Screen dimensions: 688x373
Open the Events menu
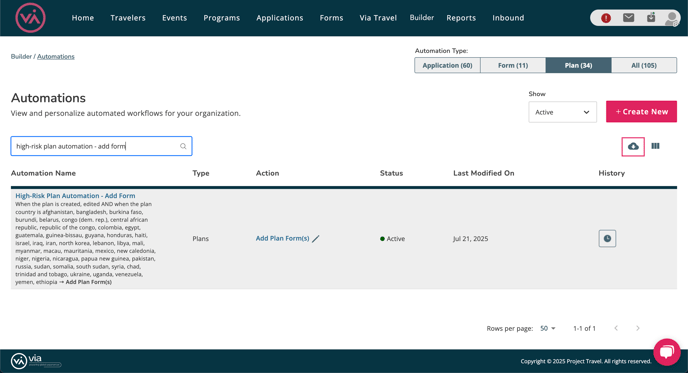pyautogui.click(x=174, y=18)
